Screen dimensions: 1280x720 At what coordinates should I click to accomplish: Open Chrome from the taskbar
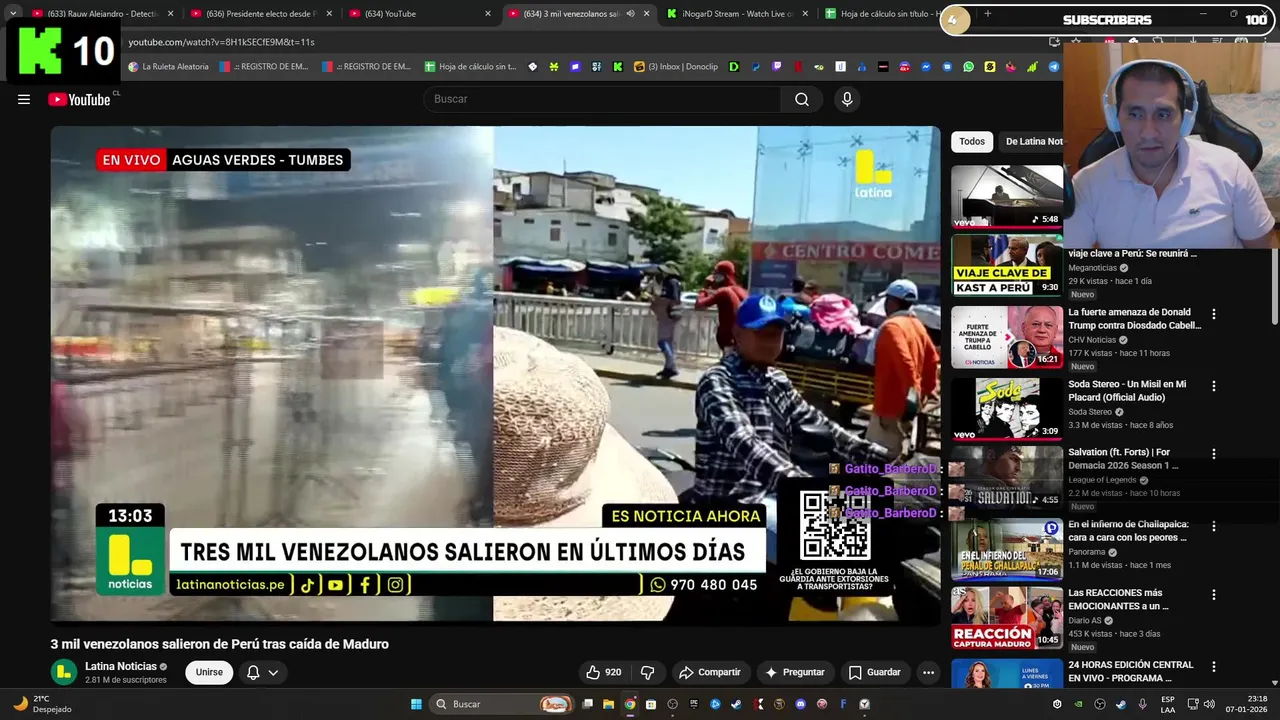[629, 704]
